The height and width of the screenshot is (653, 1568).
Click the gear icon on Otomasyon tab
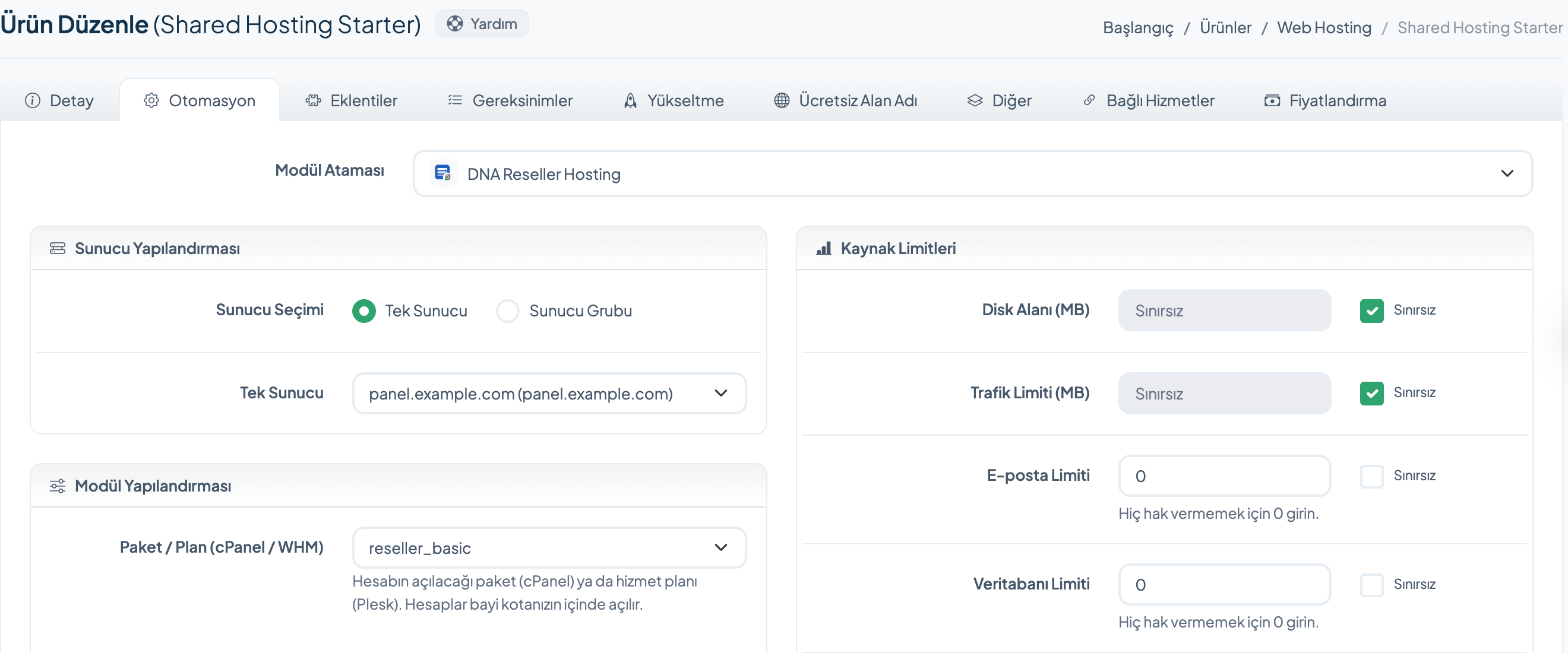coord(151,100)
